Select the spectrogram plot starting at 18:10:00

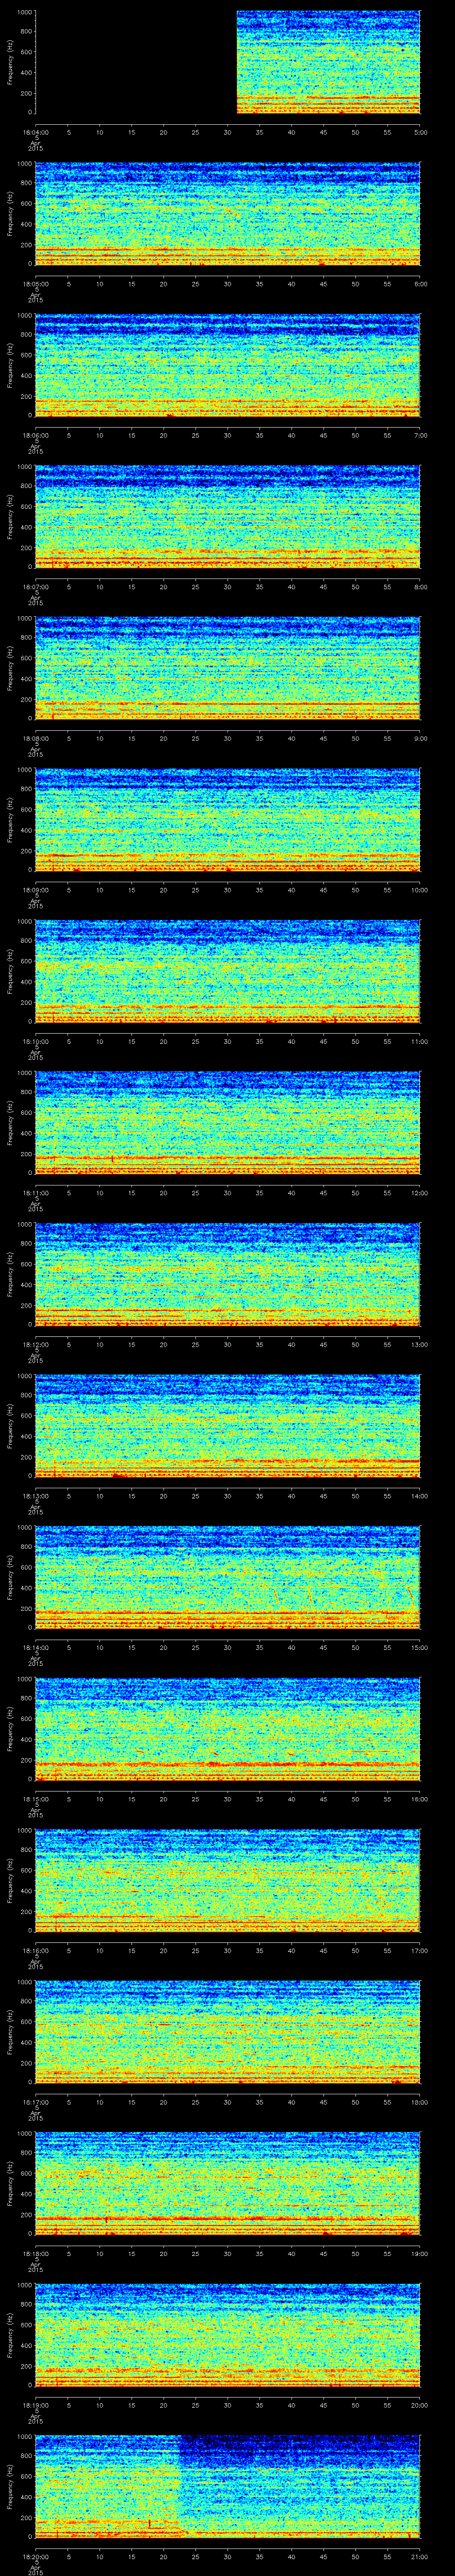(x=228, y=972)
